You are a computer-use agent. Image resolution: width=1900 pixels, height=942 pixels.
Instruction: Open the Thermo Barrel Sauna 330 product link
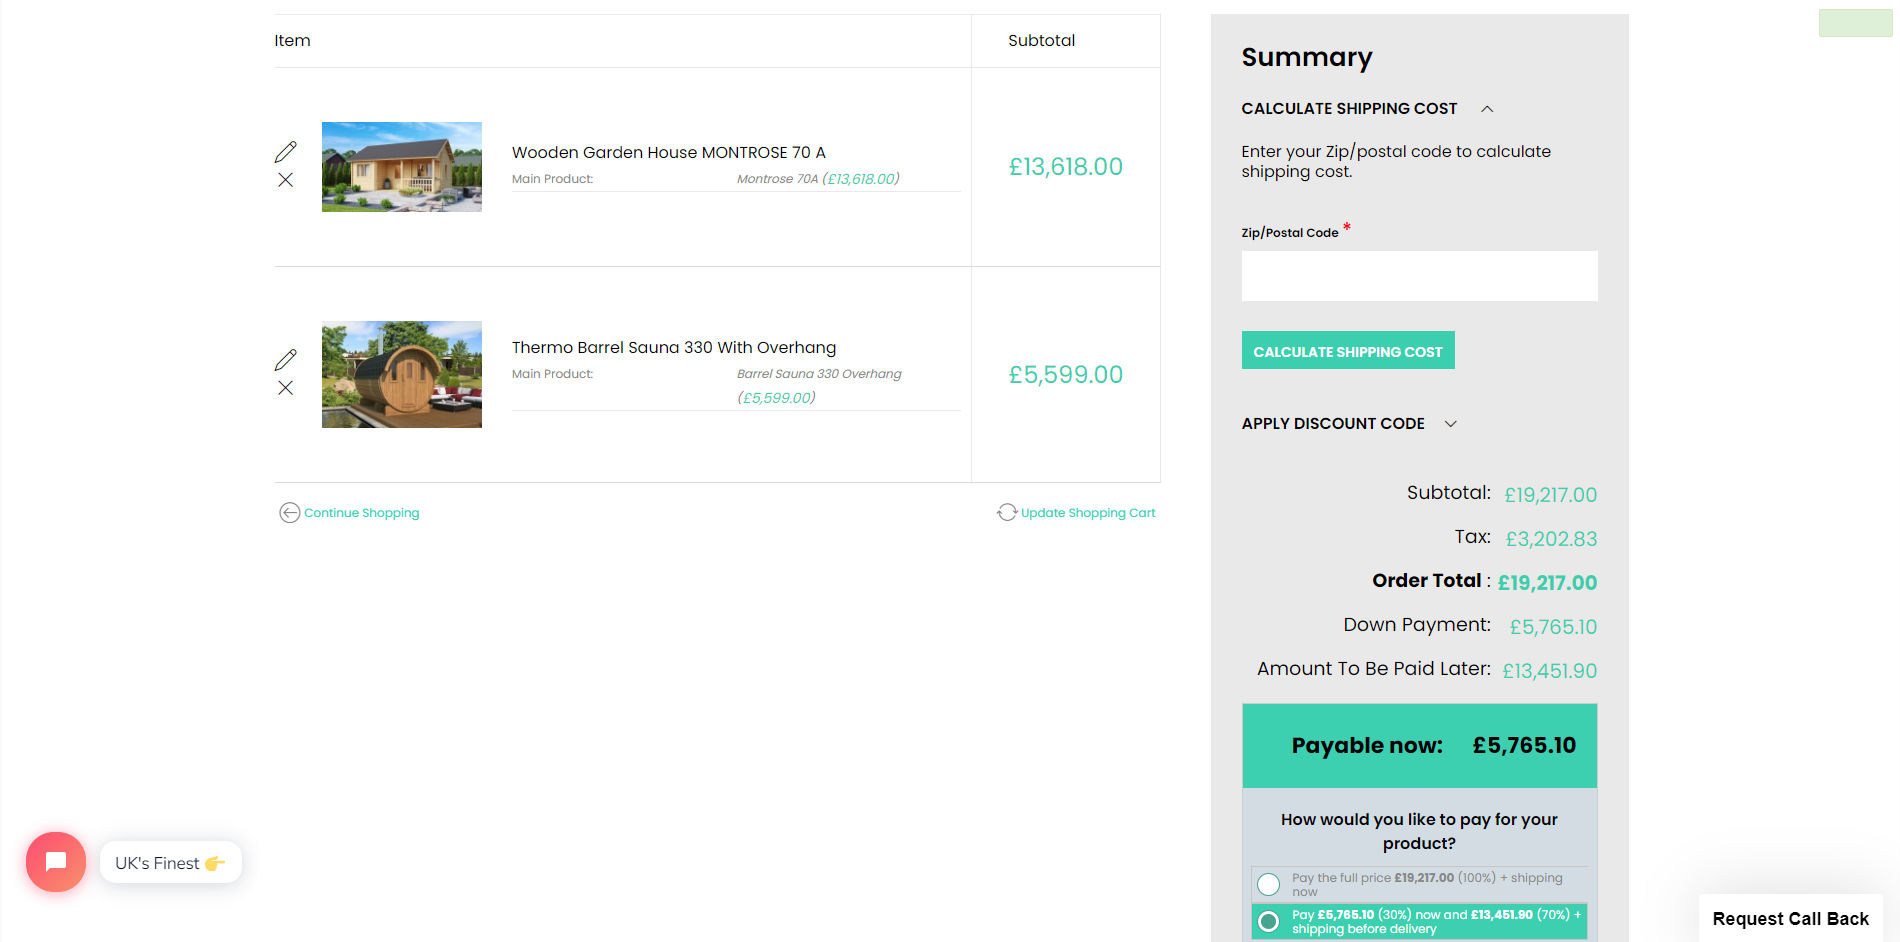pyautogui.click(x=674, y=348)
